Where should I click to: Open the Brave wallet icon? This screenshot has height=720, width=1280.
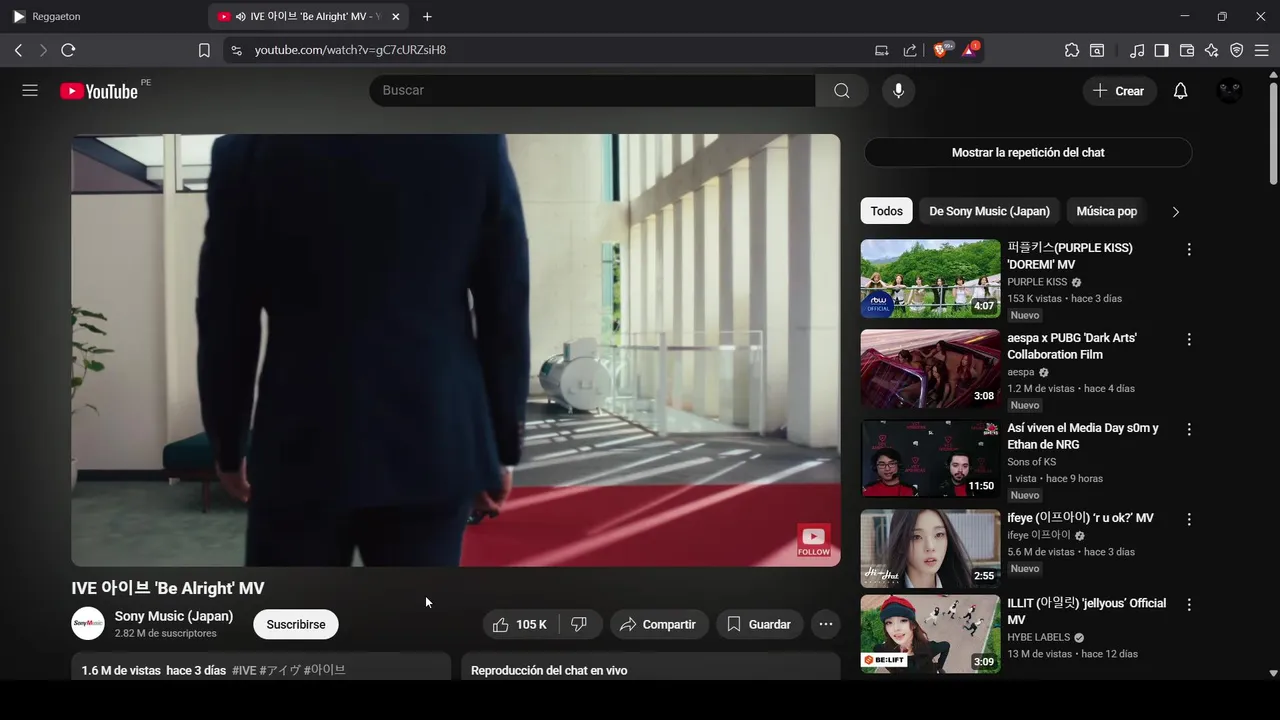click(1187, 50)
